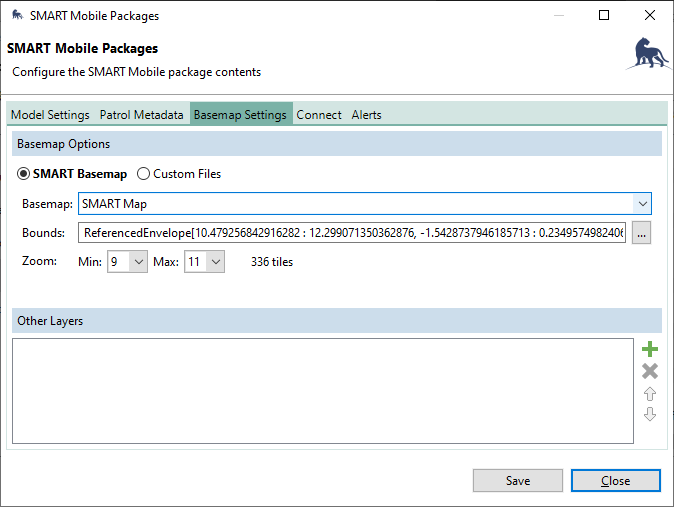
Task: Click the gray X remove layer icon
Action: 650,371
